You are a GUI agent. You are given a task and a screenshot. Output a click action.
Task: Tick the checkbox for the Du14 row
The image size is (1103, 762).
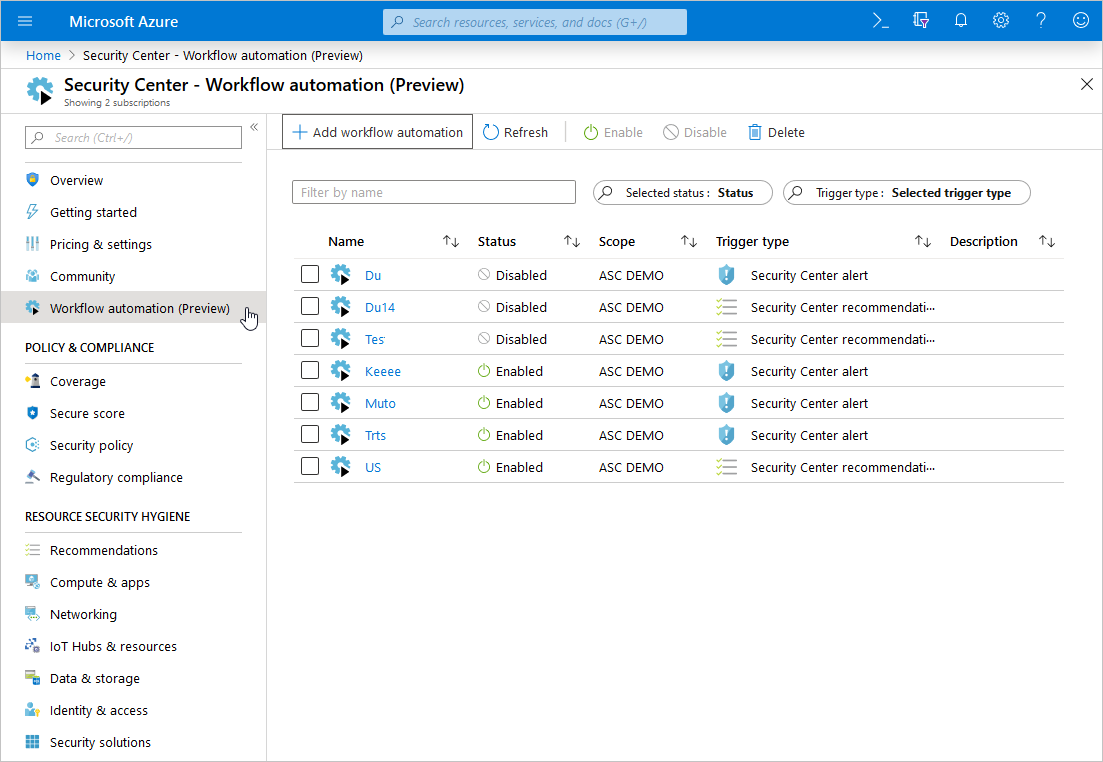pyautogui.click(x=310, y=306)
